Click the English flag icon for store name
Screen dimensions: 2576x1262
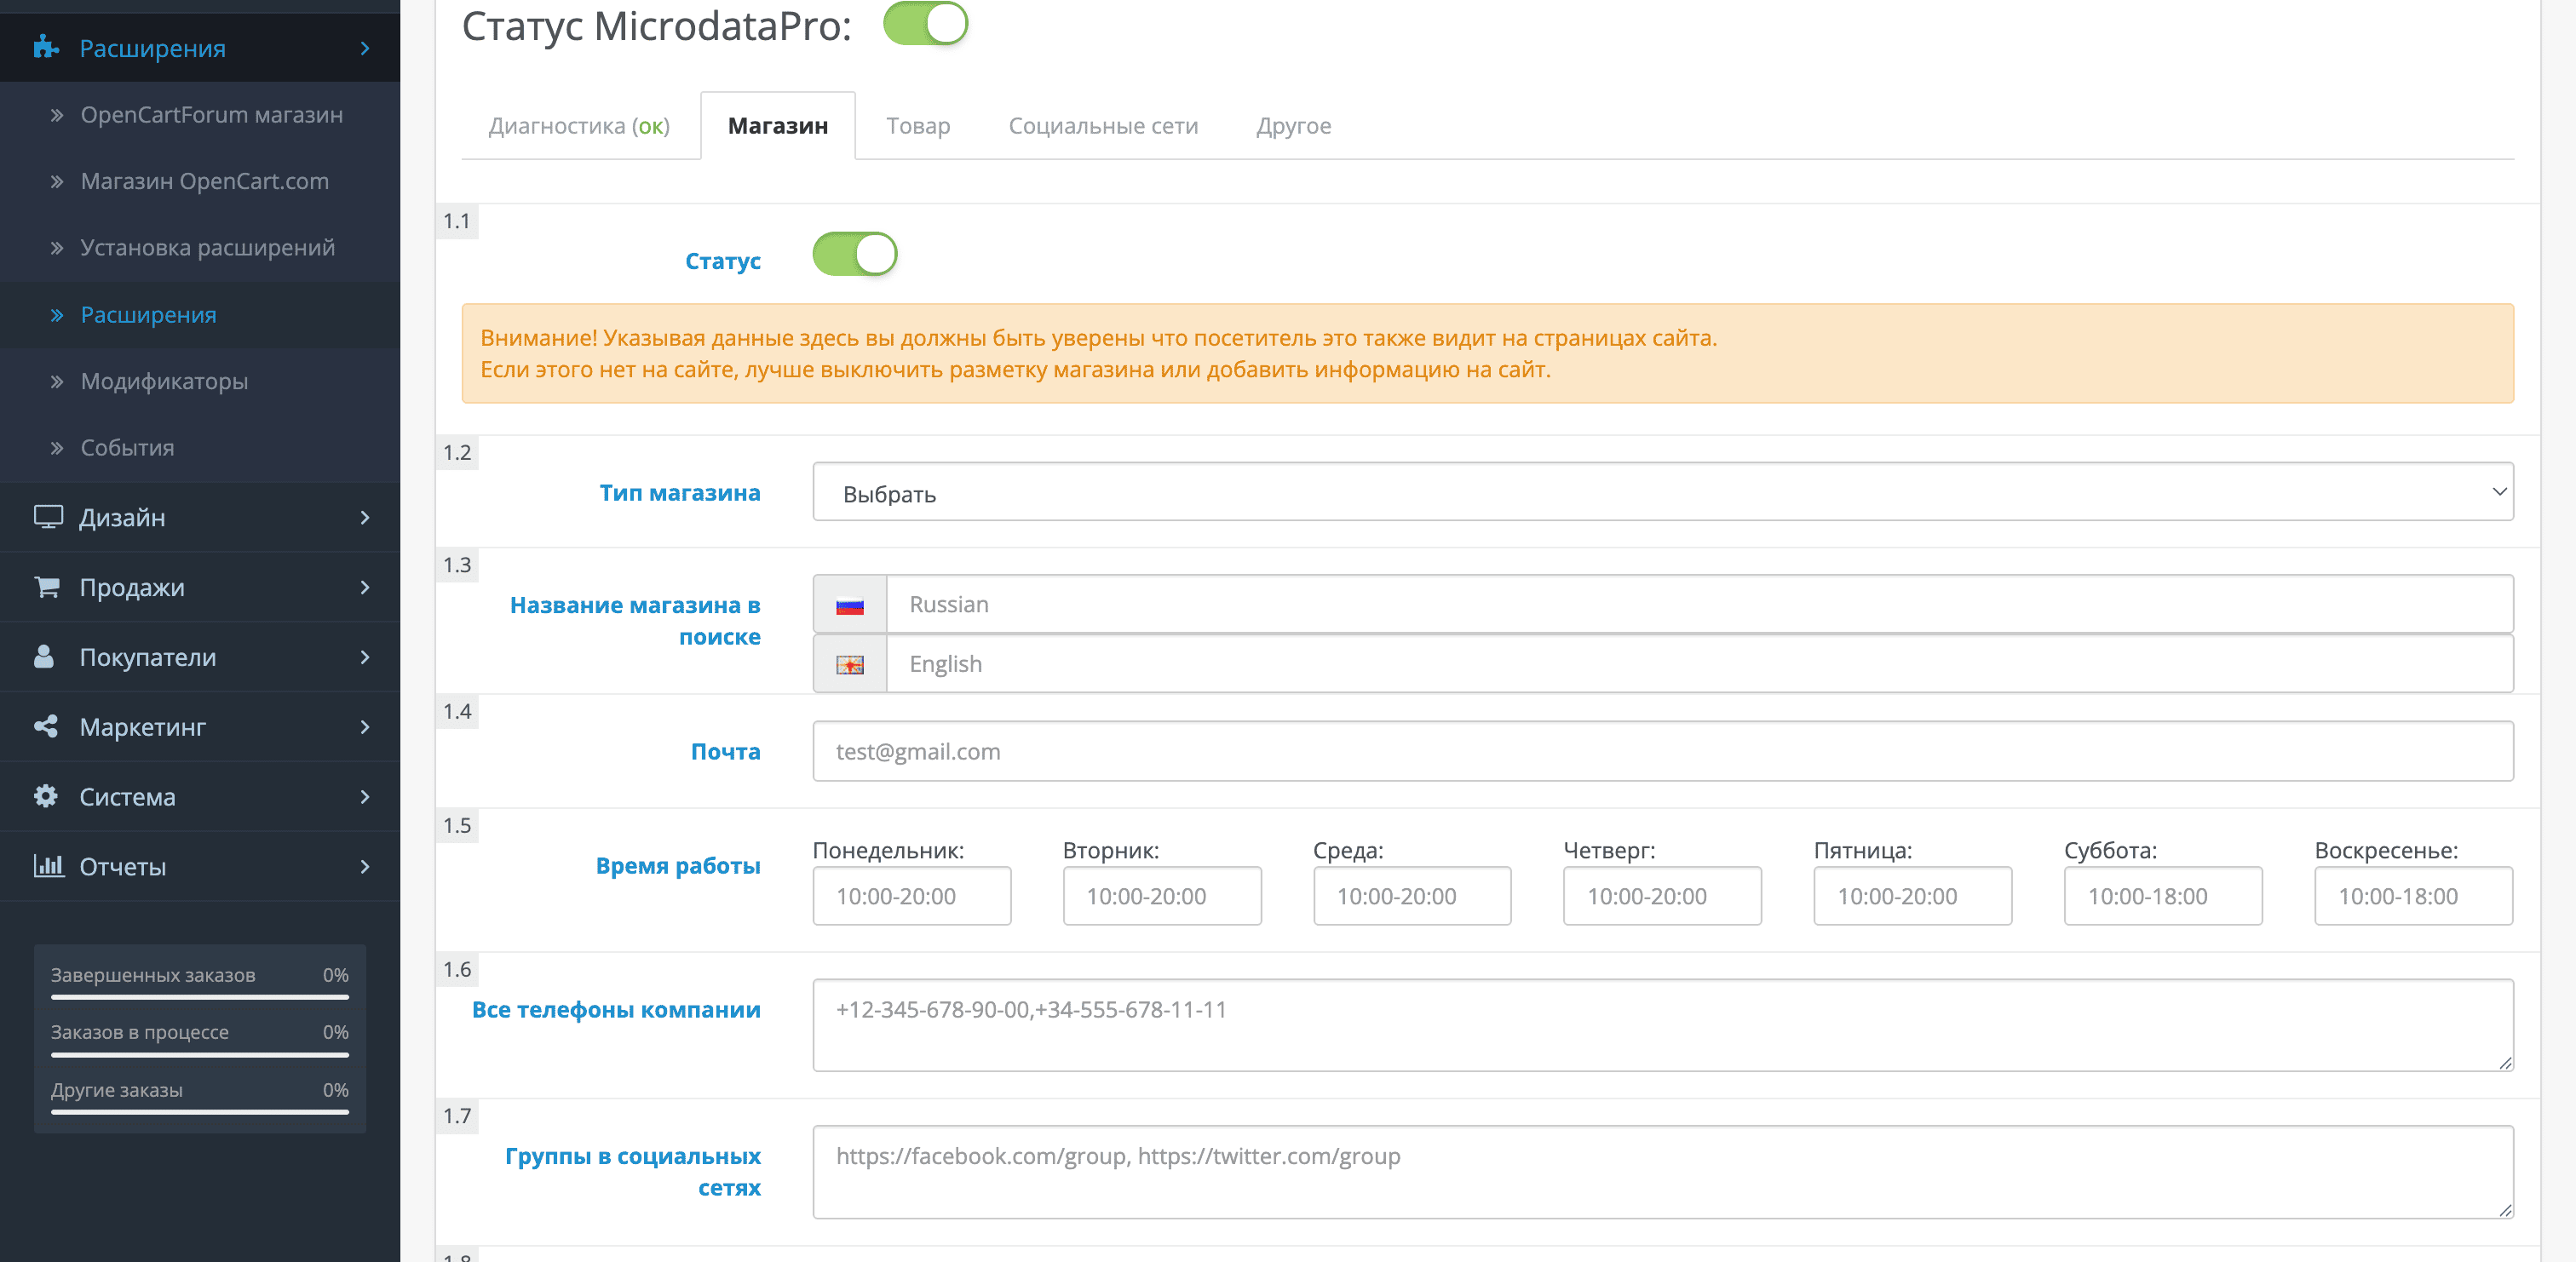pyautogui.click(x=850, y=665)
